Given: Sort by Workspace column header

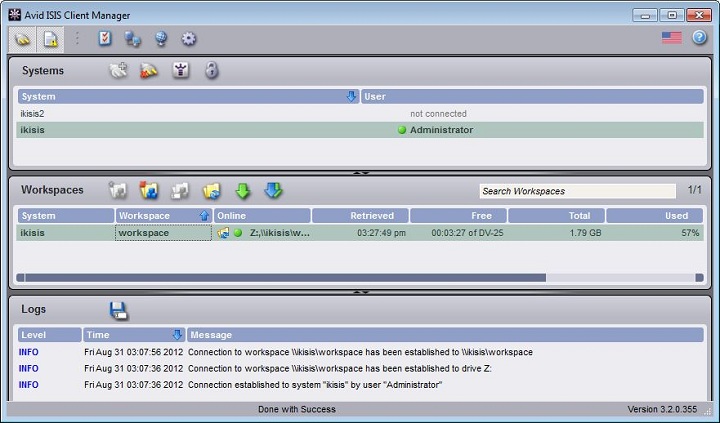Looking at the screenshot, I should click(163, 215).
